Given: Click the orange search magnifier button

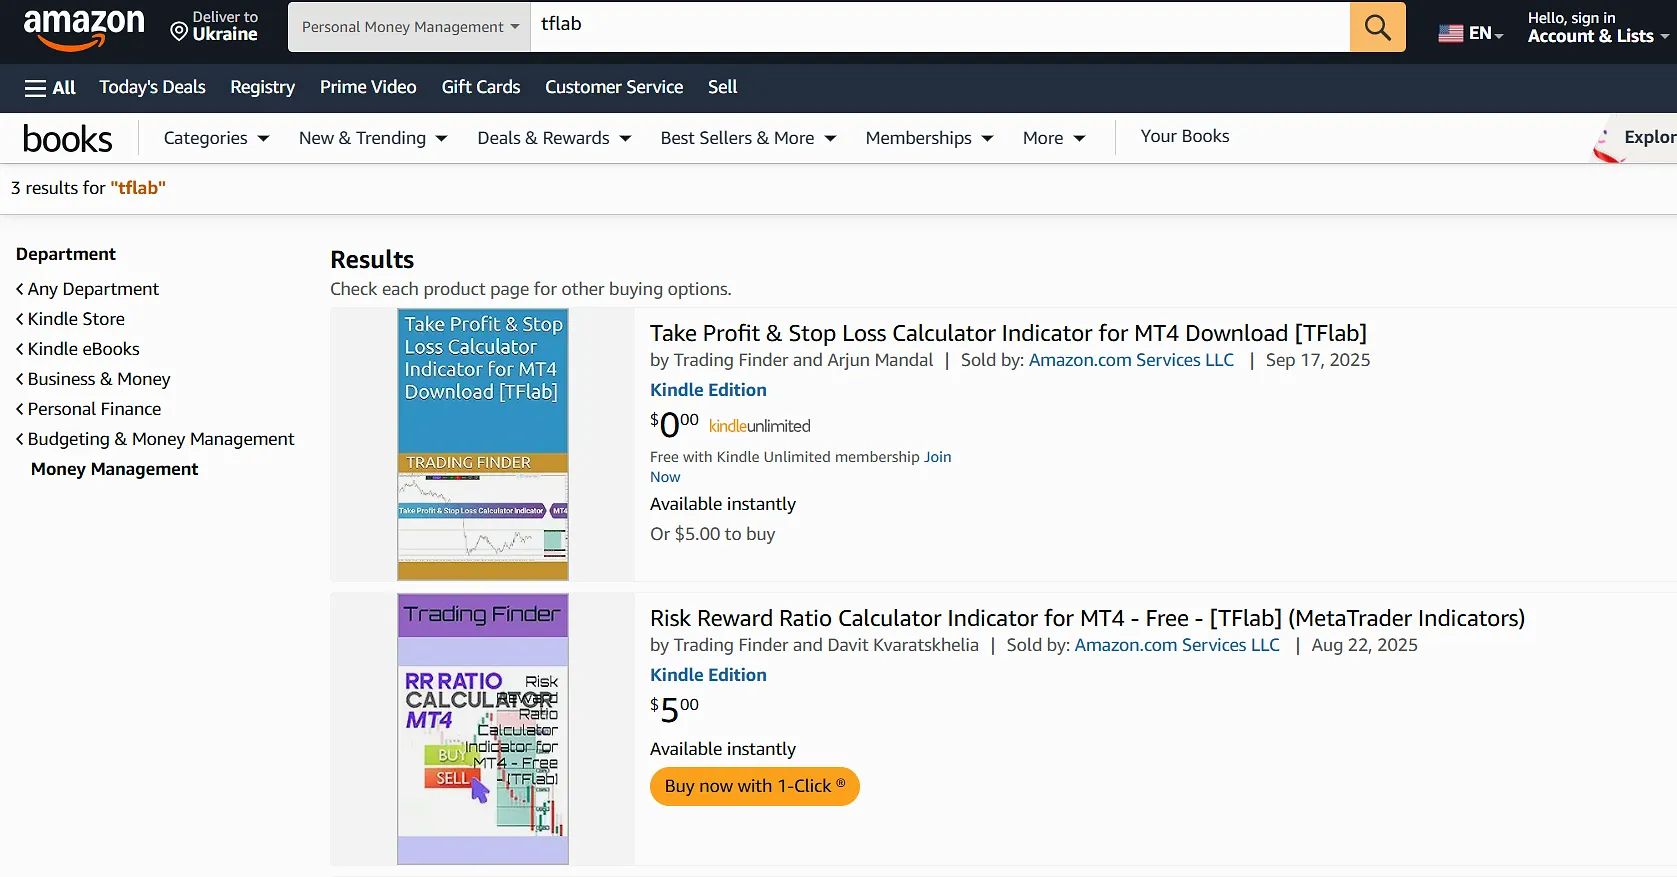Looking at the screenshot, I should pyautogui.click(x=1377, y=27).
